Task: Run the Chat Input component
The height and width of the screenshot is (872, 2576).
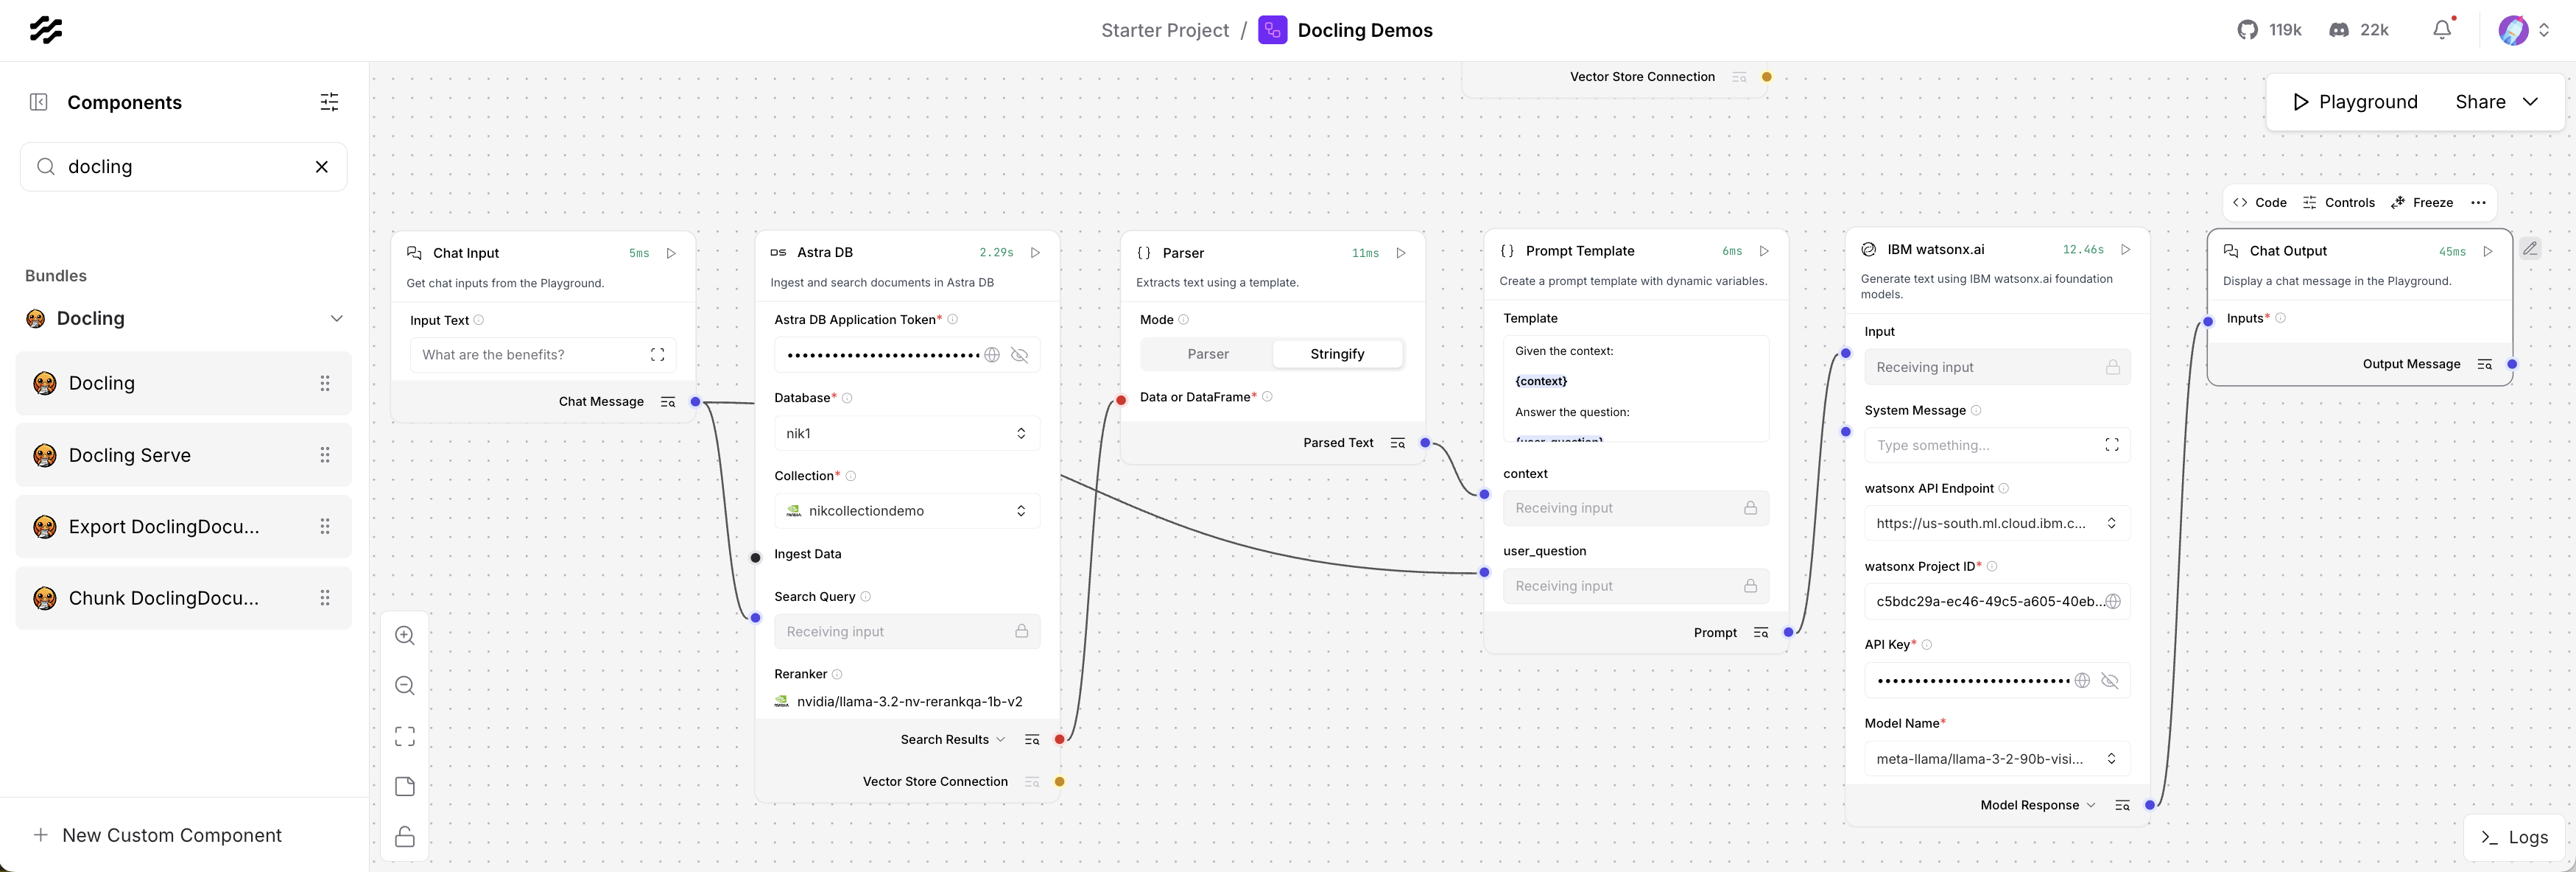Action: 672,253
